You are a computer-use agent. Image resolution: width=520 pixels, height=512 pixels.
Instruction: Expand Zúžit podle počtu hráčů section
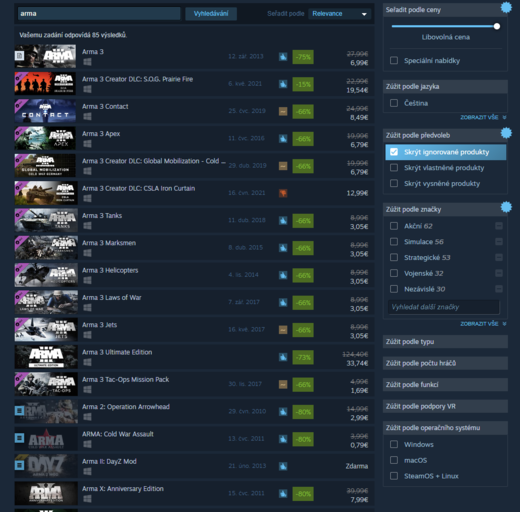pyautogui.click(x=445, y=363)
